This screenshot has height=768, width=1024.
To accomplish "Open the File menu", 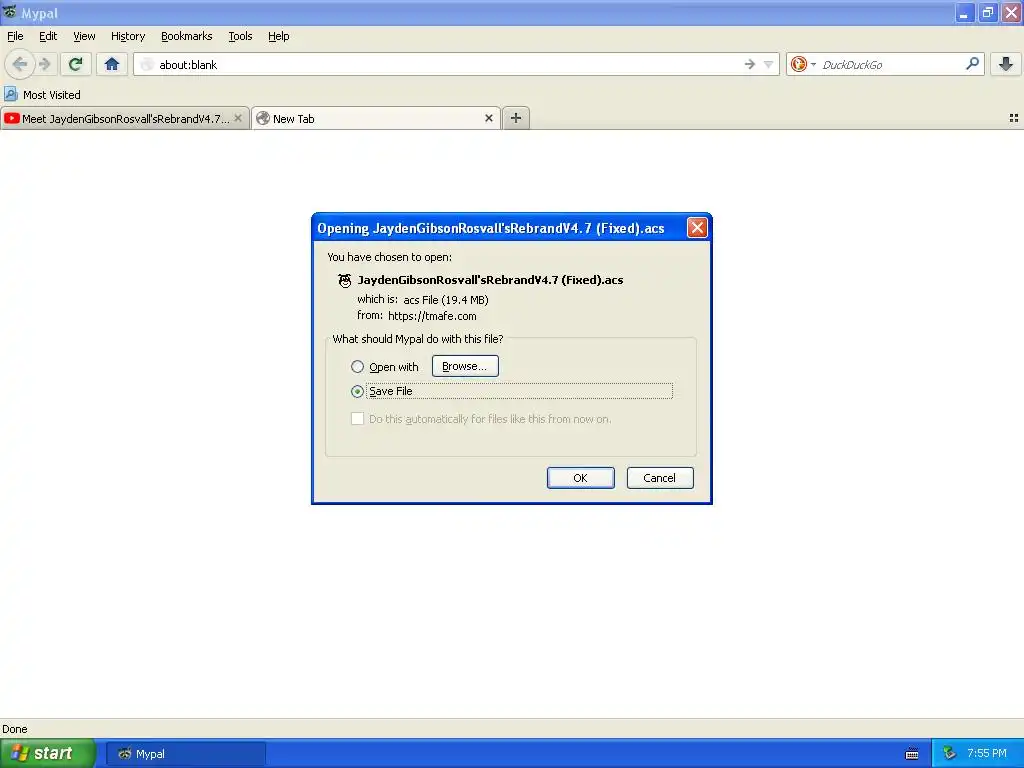I will point(15,36).
